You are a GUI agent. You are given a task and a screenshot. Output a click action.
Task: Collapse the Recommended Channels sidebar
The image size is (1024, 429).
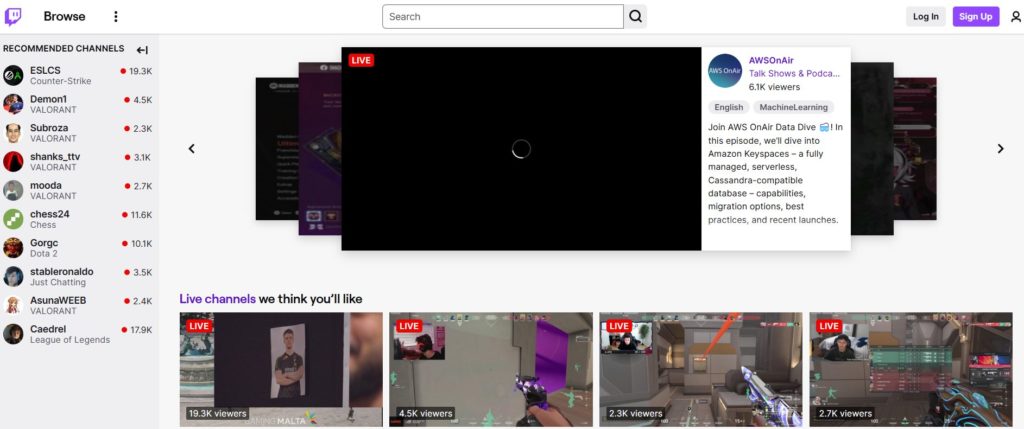pyautogui.click(x=142, y=50)
